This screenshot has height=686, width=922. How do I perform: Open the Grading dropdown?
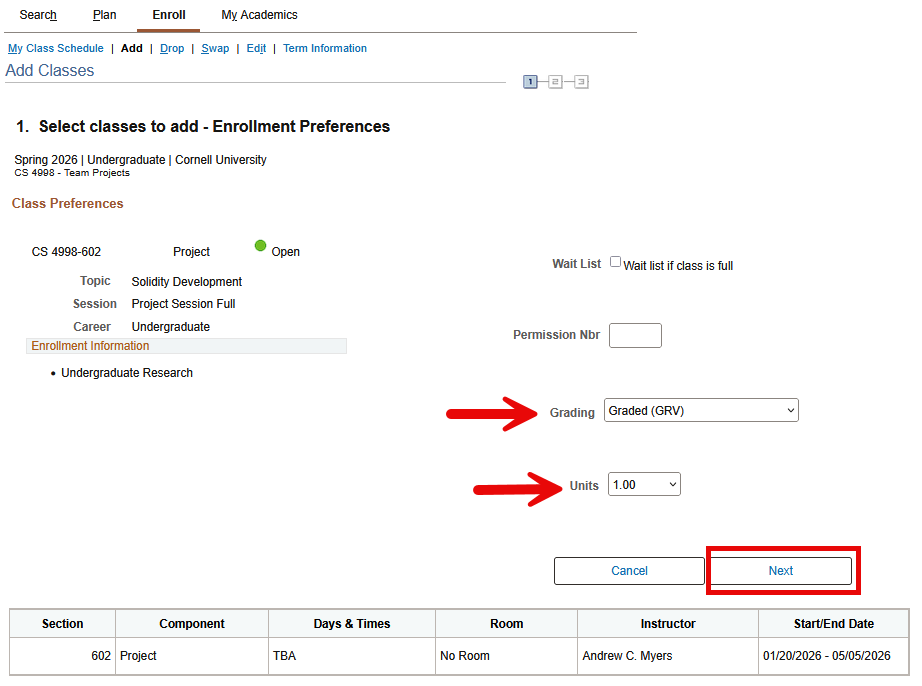point(700,410)
